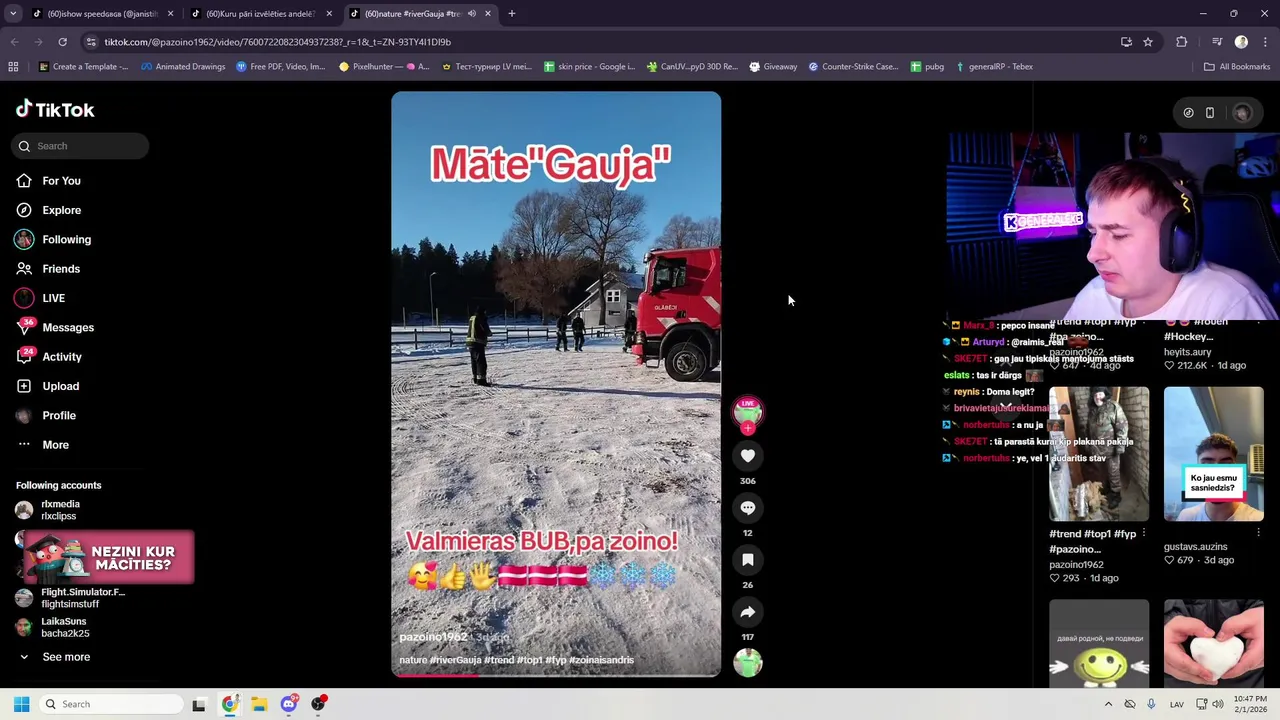The image size is (1280, 720).
Task: Expand following accounts with See more
Action: [66, 657]
